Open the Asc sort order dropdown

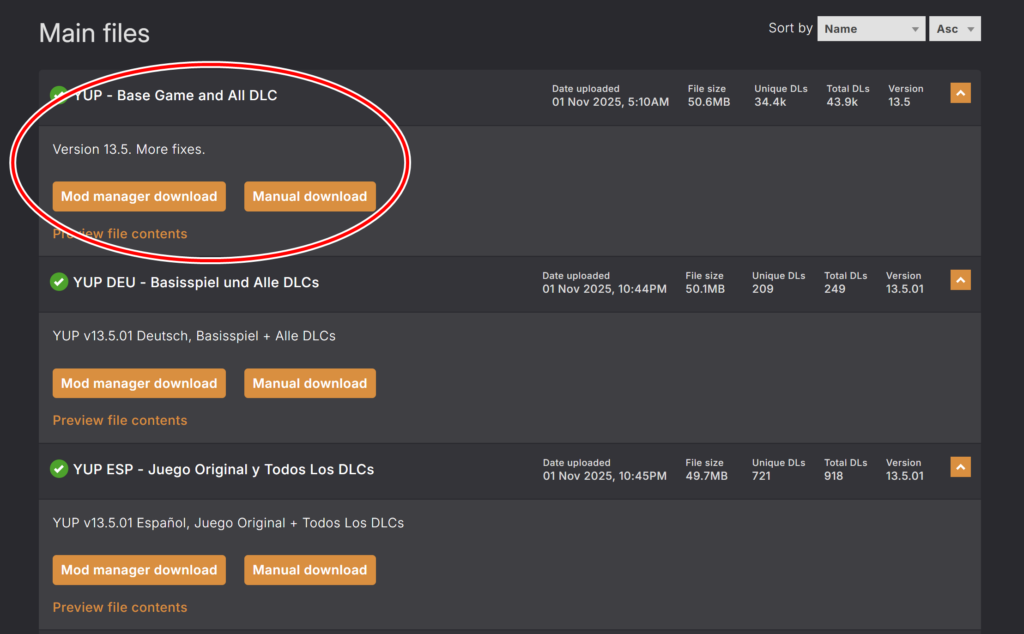[x=954, y=29]
